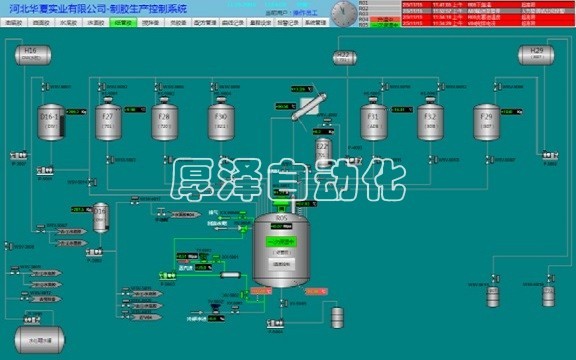Toggle the valve above tank F27
The height and width of the screenshot is (360, 576).
(101, 87)
